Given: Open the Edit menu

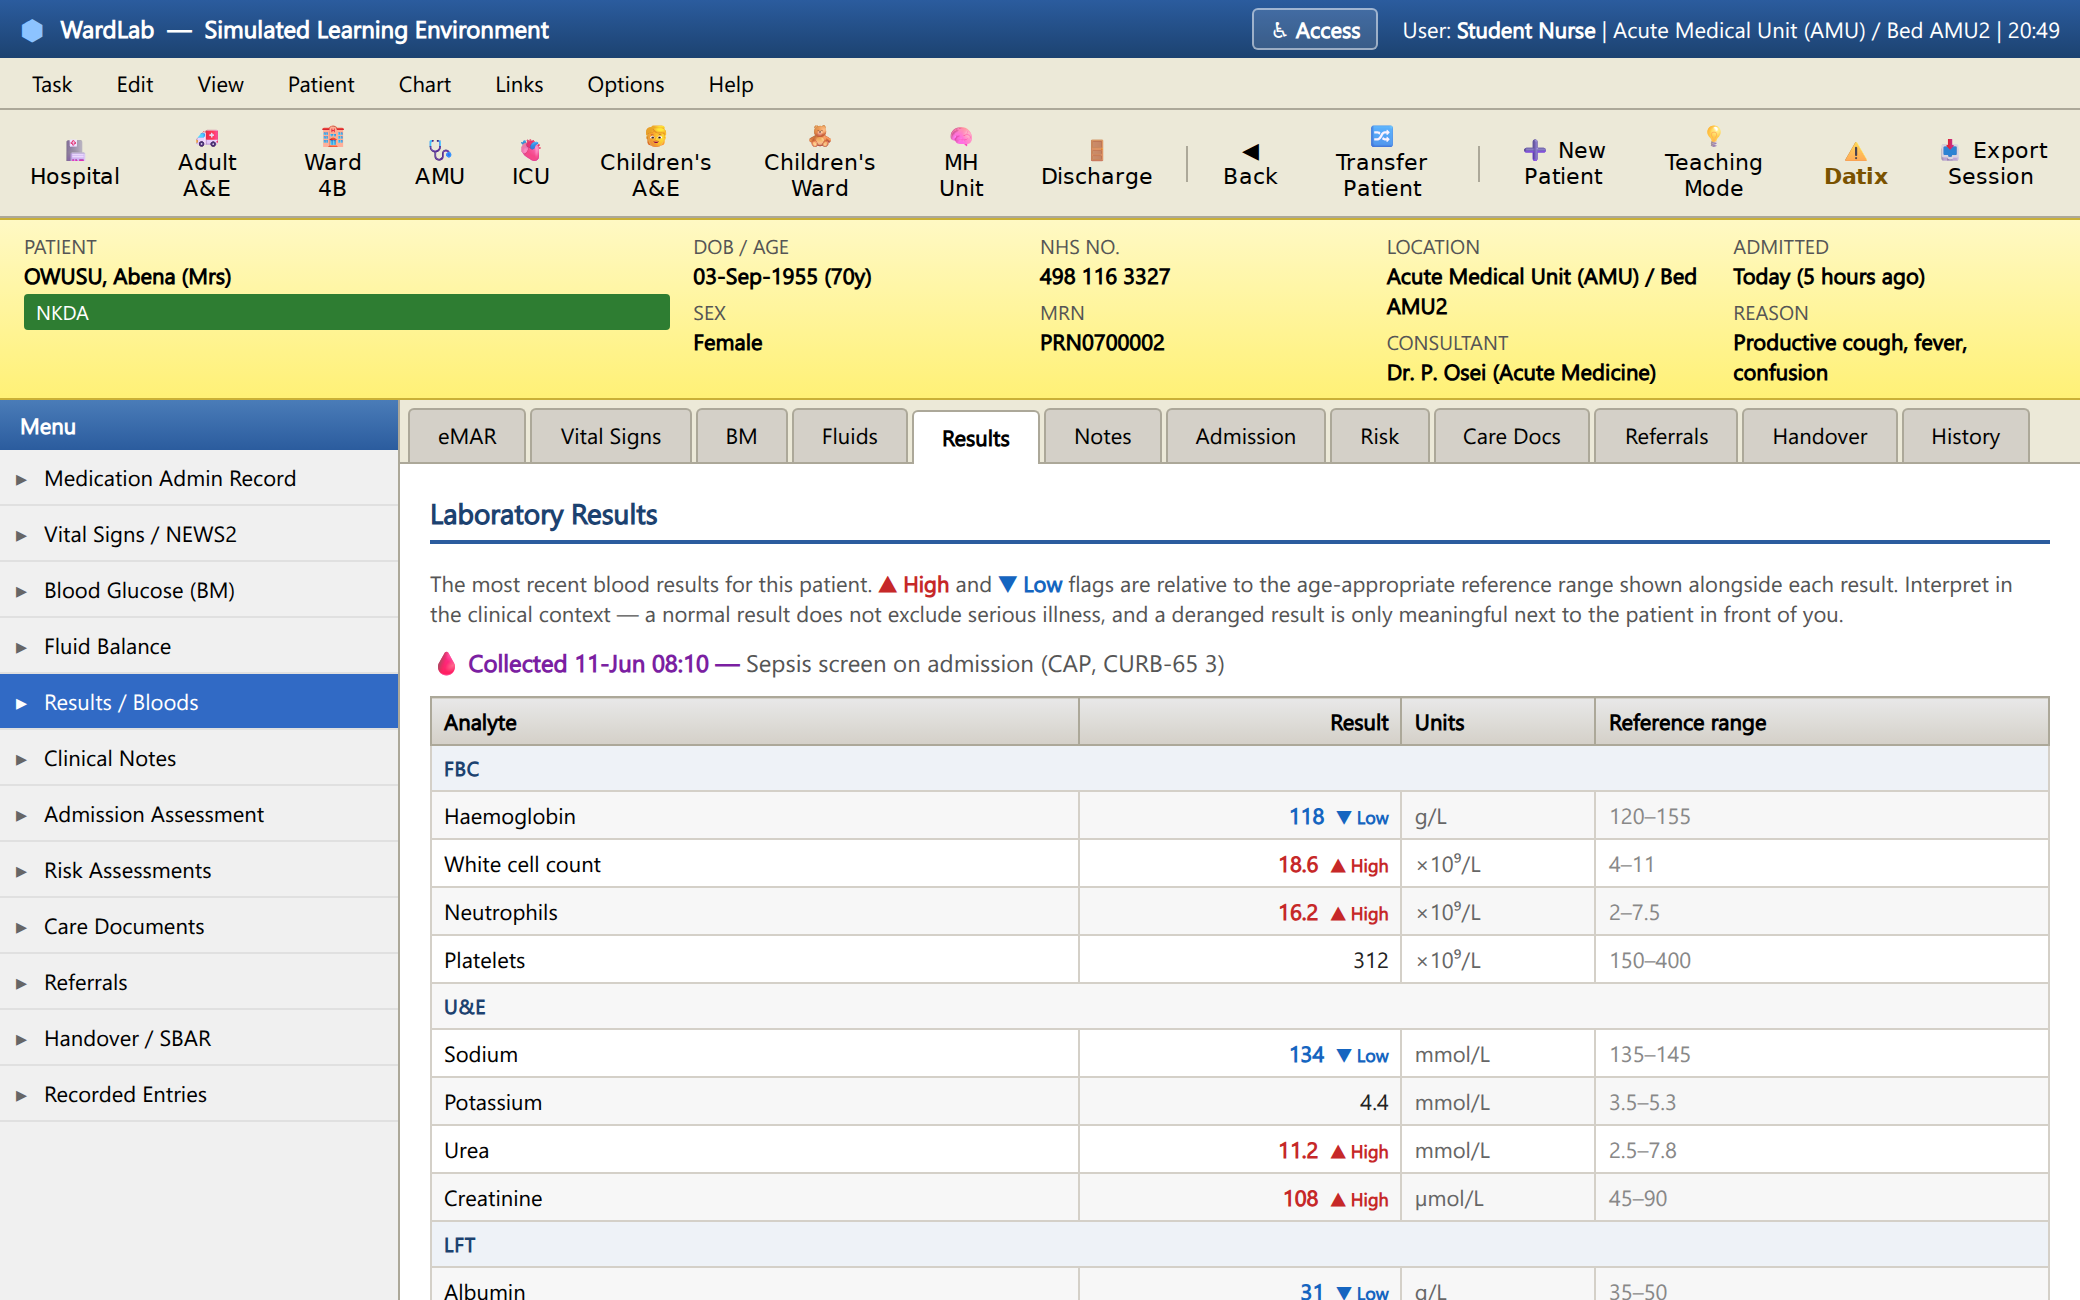Looking at the screenshot, I should point(134,85).
